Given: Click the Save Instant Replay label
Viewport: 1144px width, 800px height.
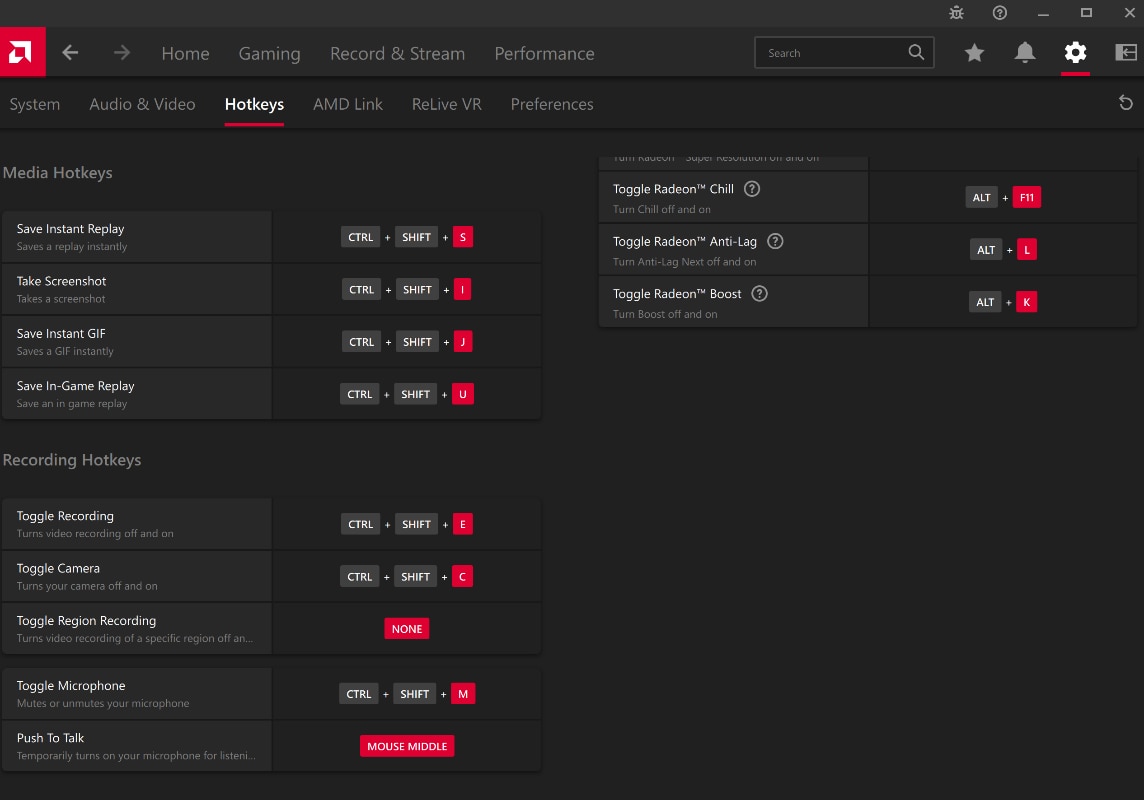Looking at the screenshot, I should (71, 229).
